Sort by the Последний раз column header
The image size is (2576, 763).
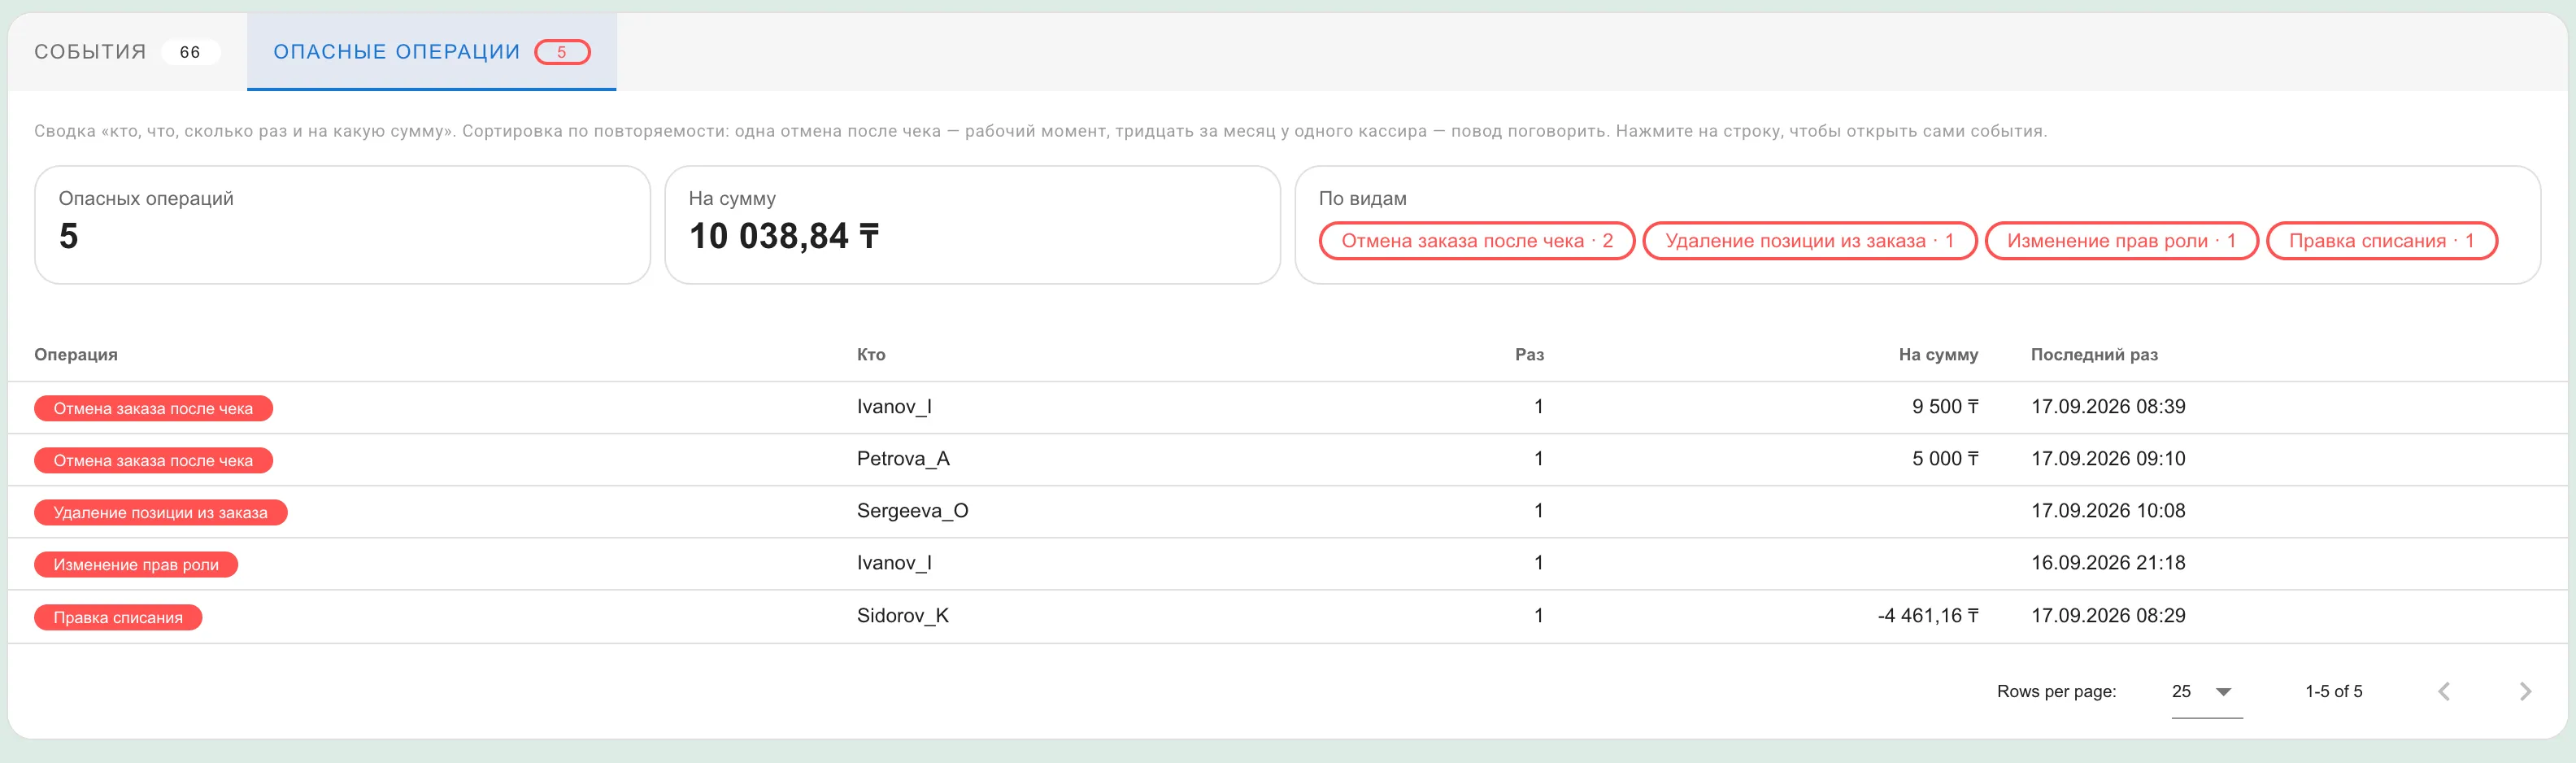[x=2094, y=355]
